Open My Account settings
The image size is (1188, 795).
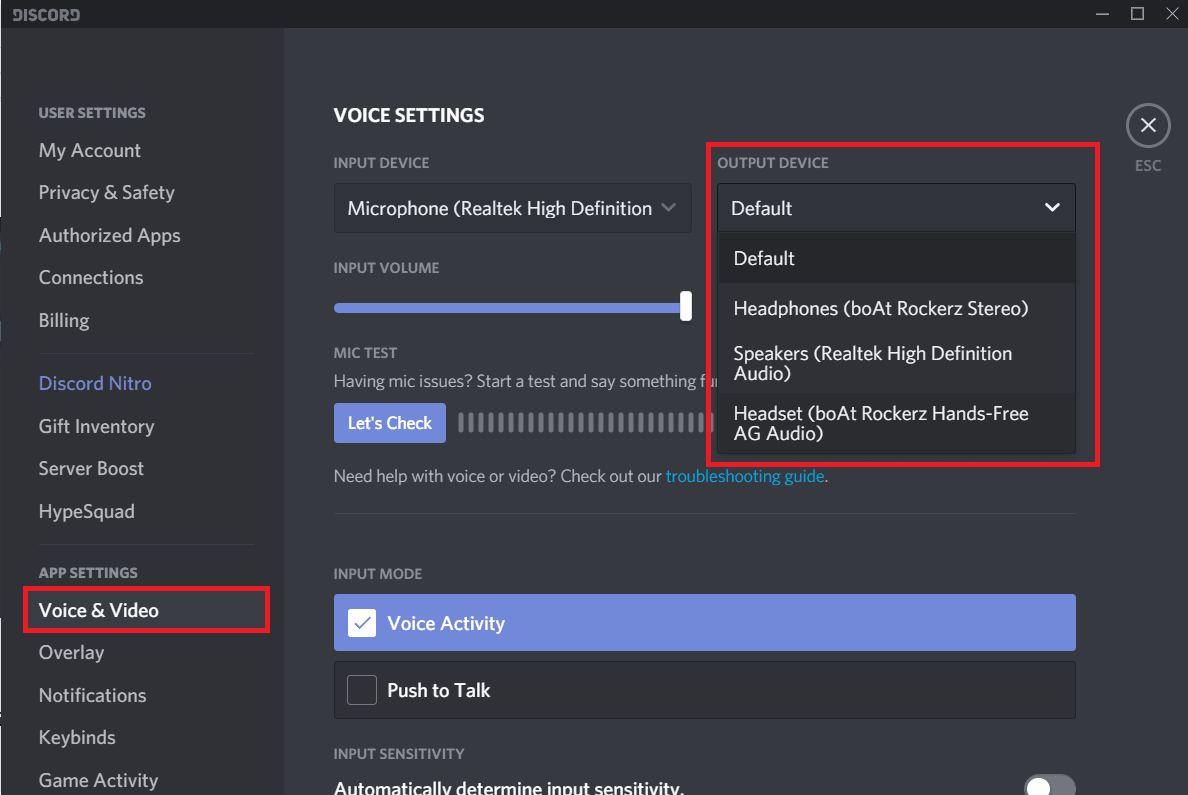click(89, 150)
